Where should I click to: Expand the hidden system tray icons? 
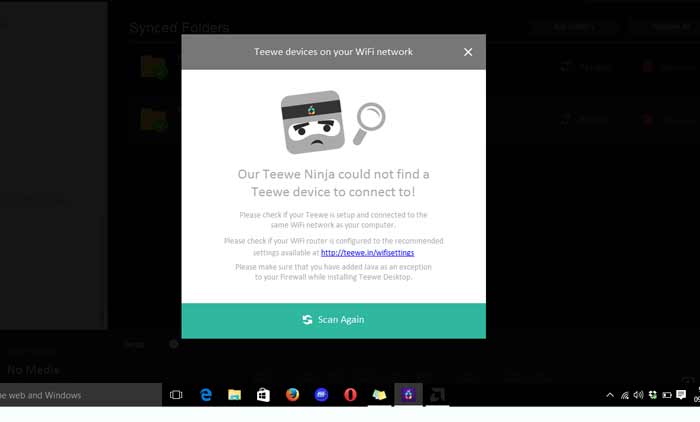(610, 395)
